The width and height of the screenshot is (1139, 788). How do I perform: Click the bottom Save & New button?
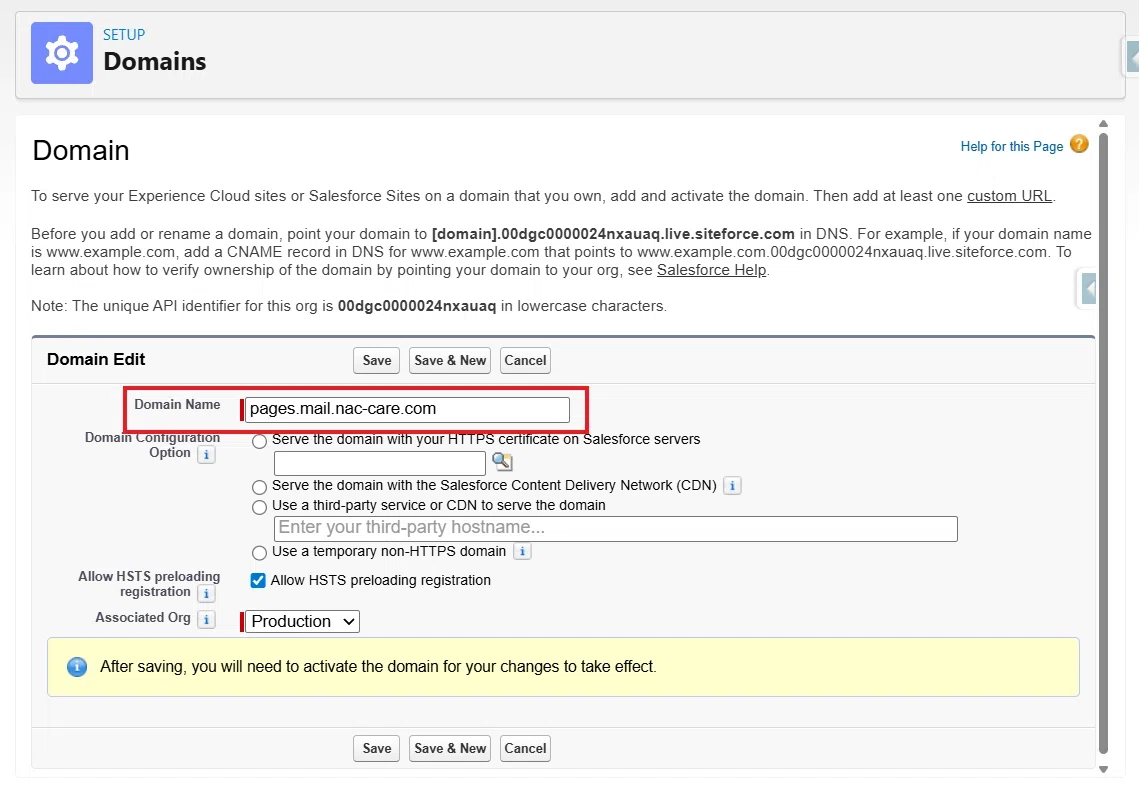point(450,749)
